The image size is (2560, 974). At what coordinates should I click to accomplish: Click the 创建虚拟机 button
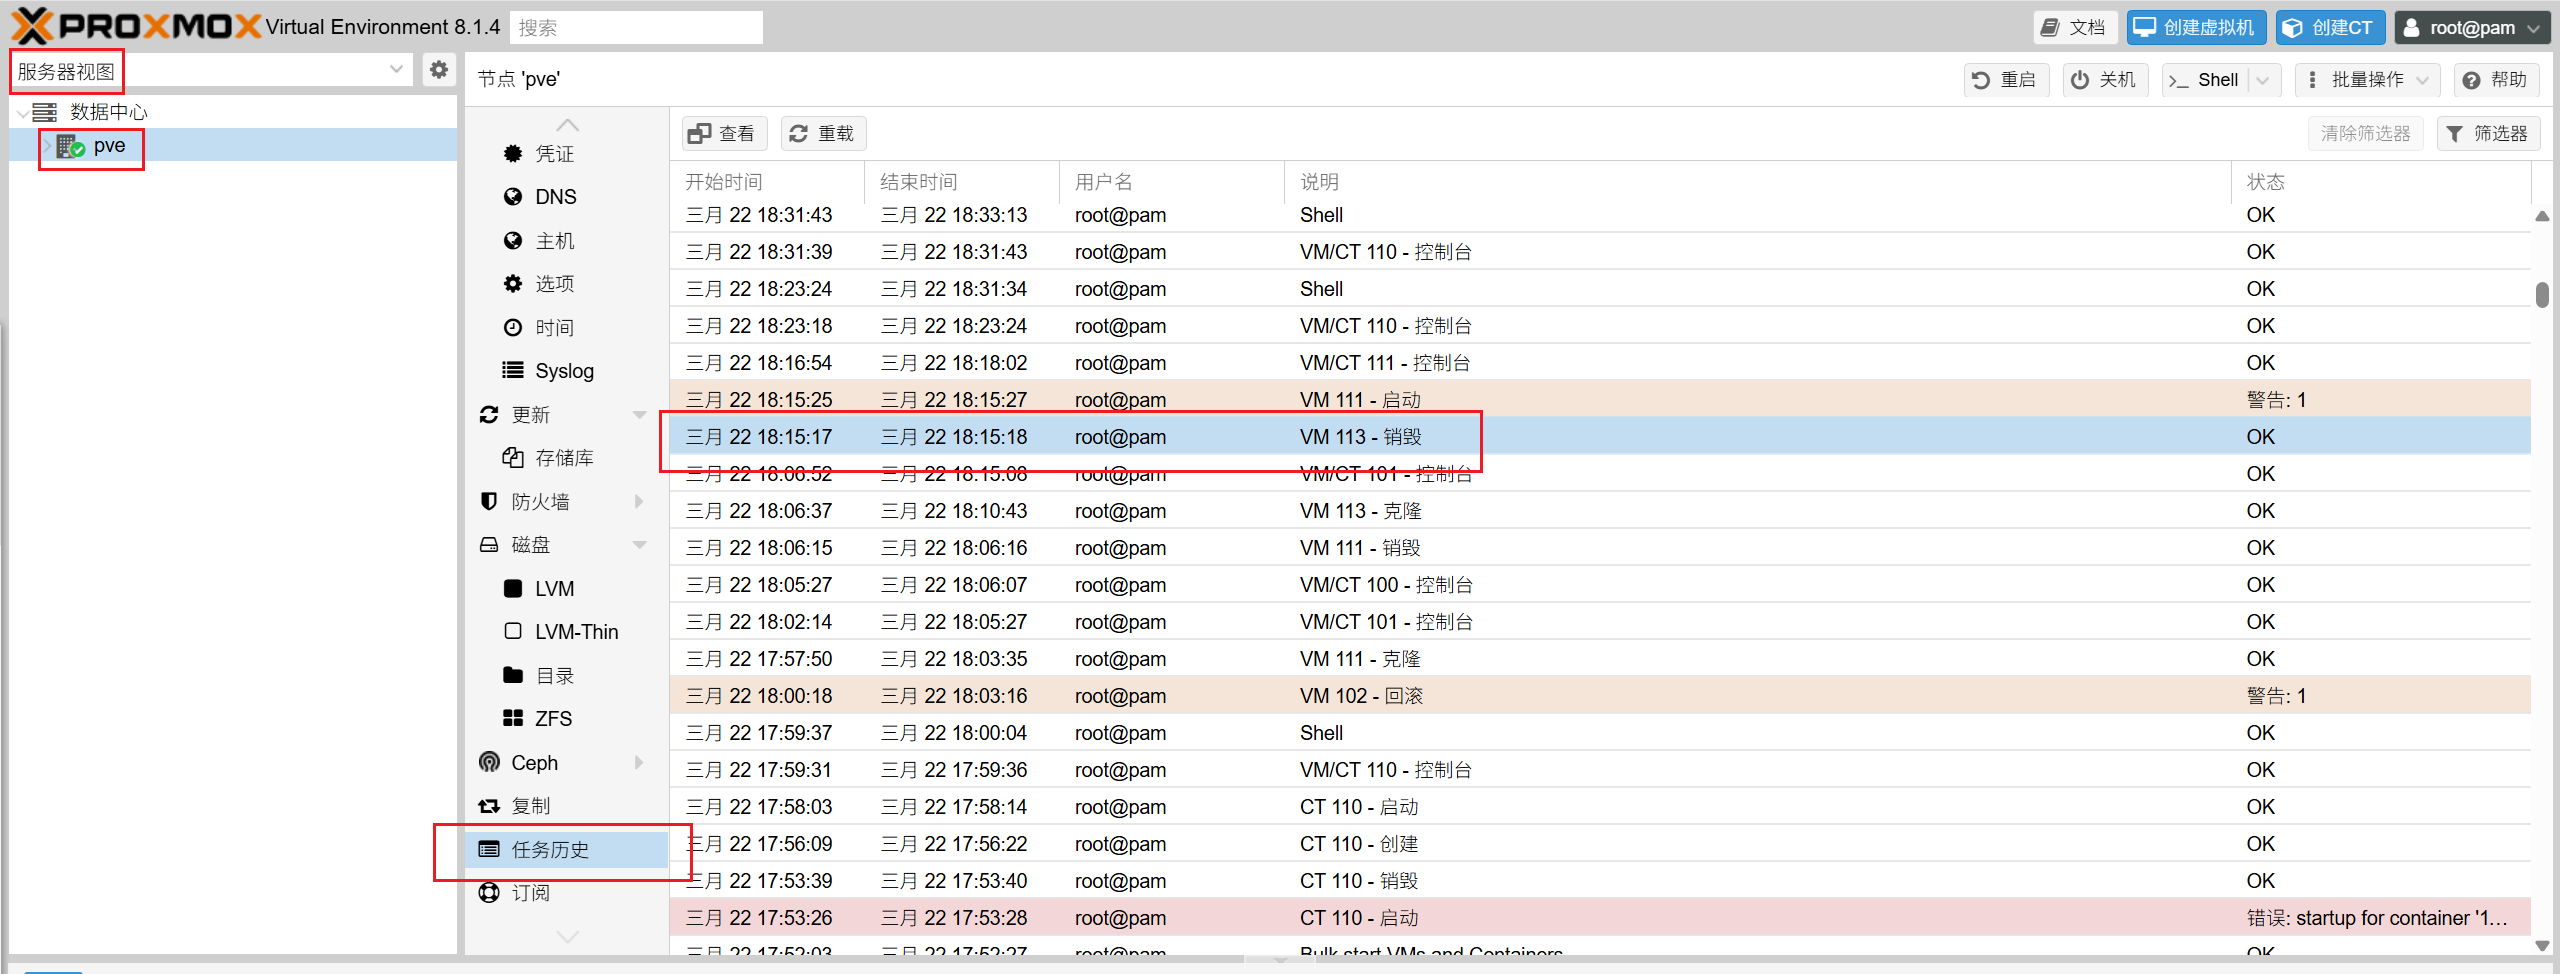[2195, 28]
